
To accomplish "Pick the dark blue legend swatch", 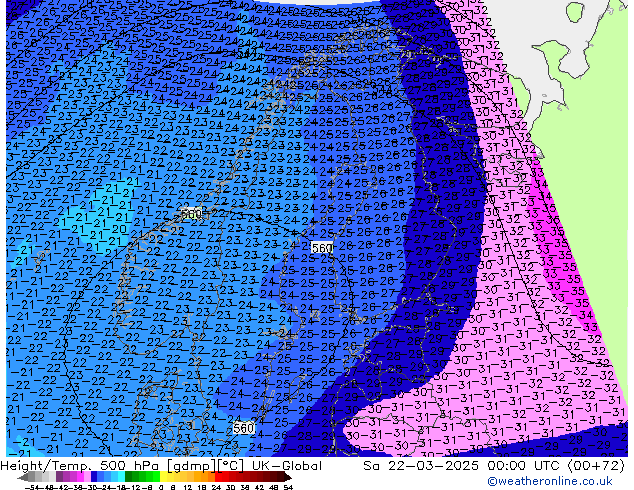I will [x=94, y=477].
